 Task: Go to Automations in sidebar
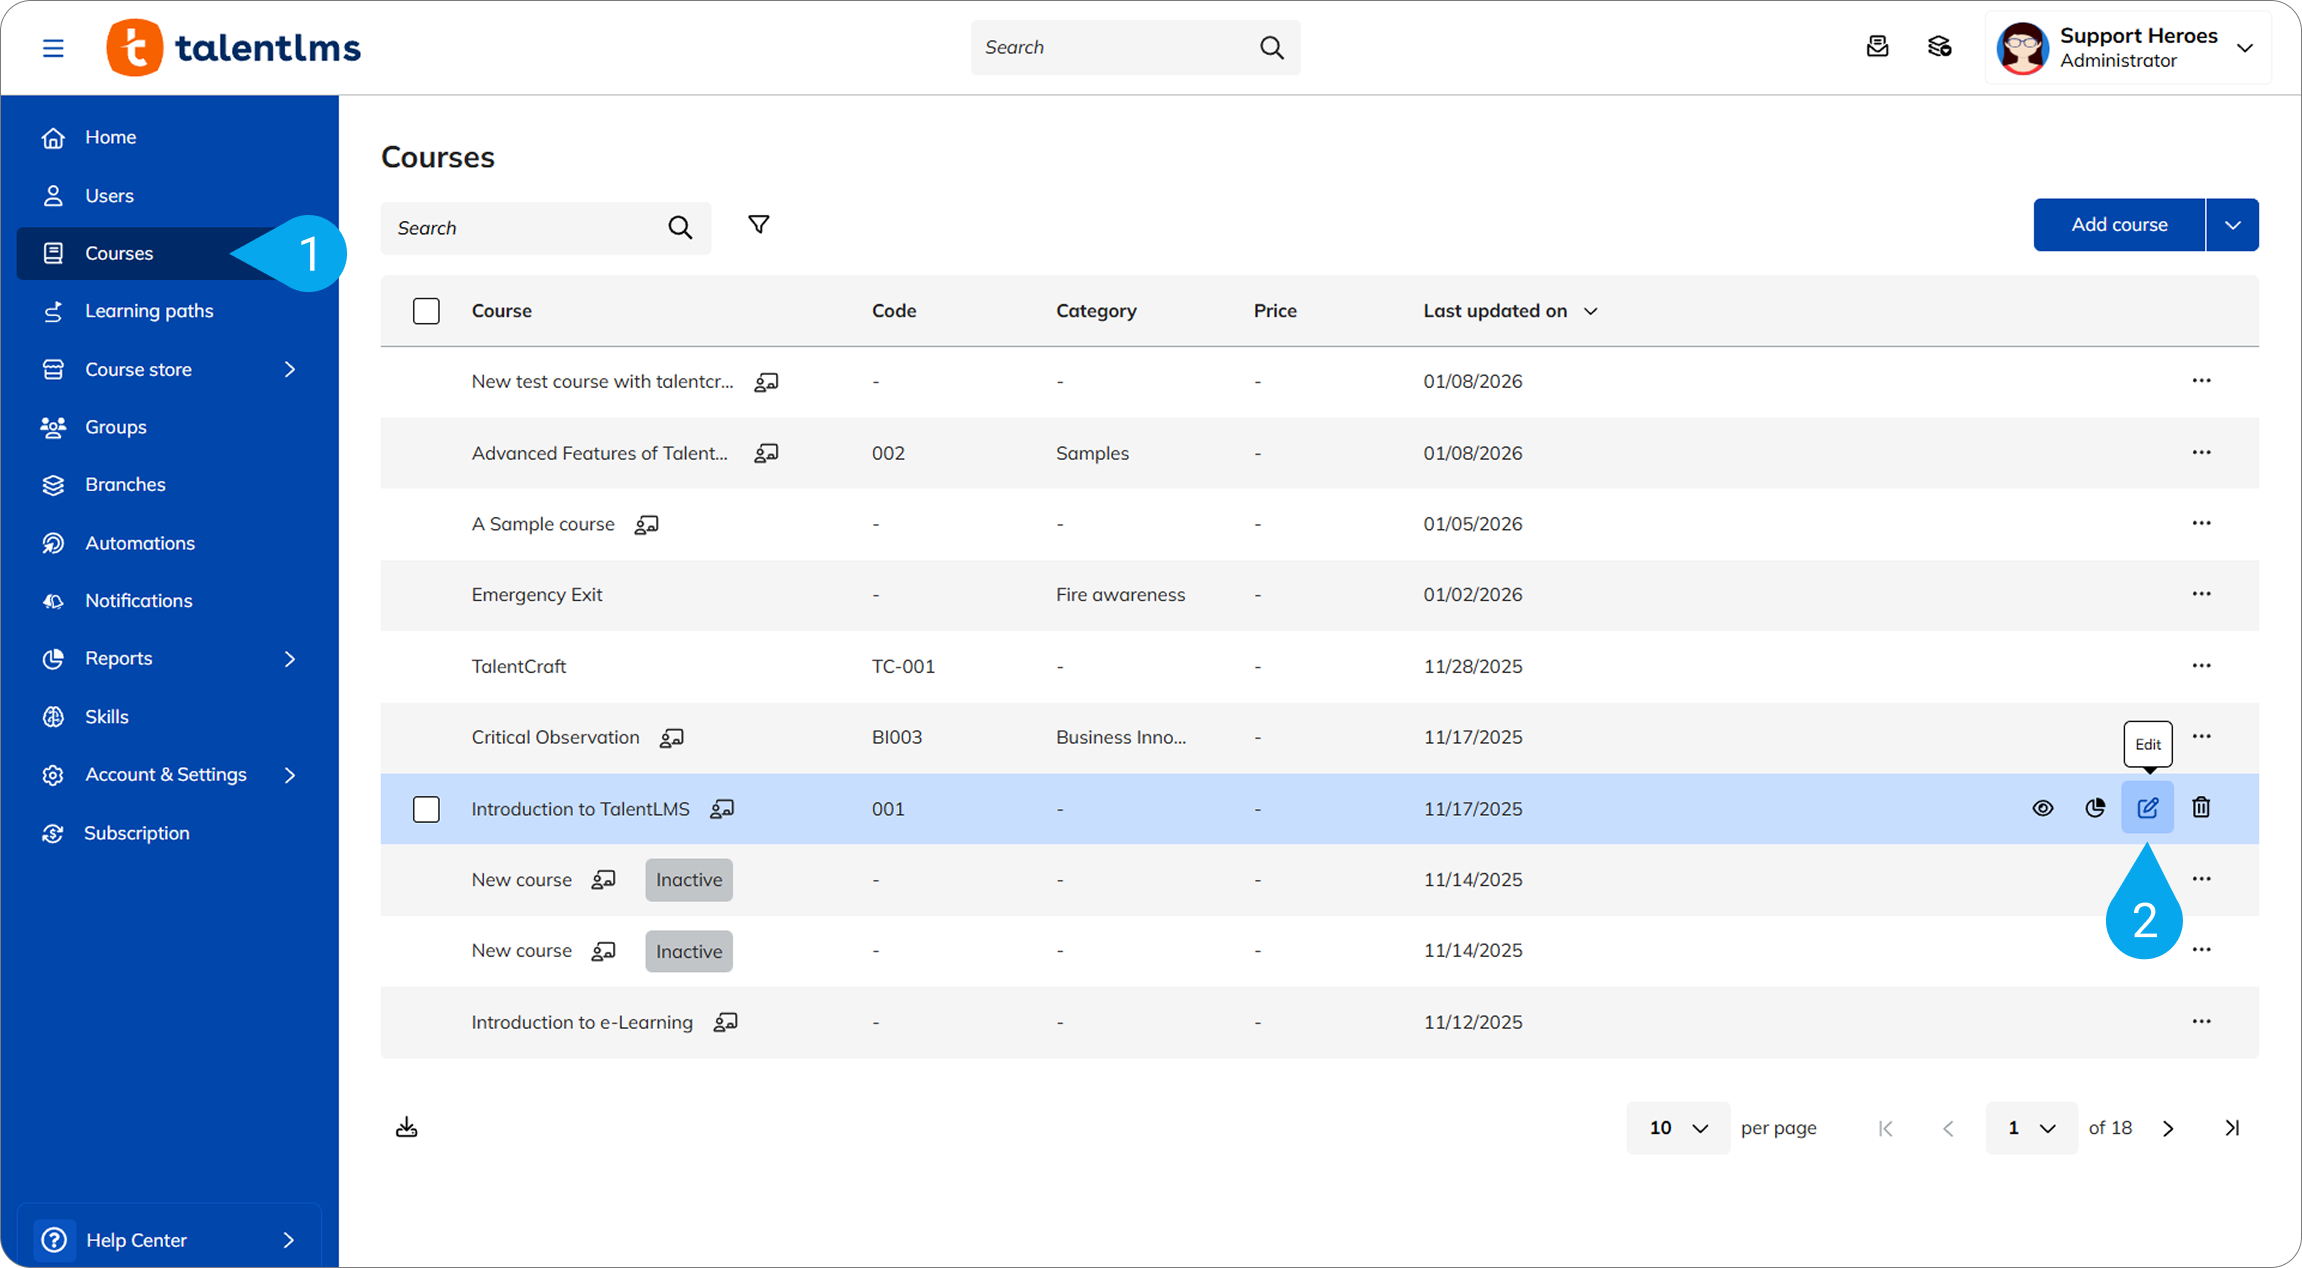139,543
